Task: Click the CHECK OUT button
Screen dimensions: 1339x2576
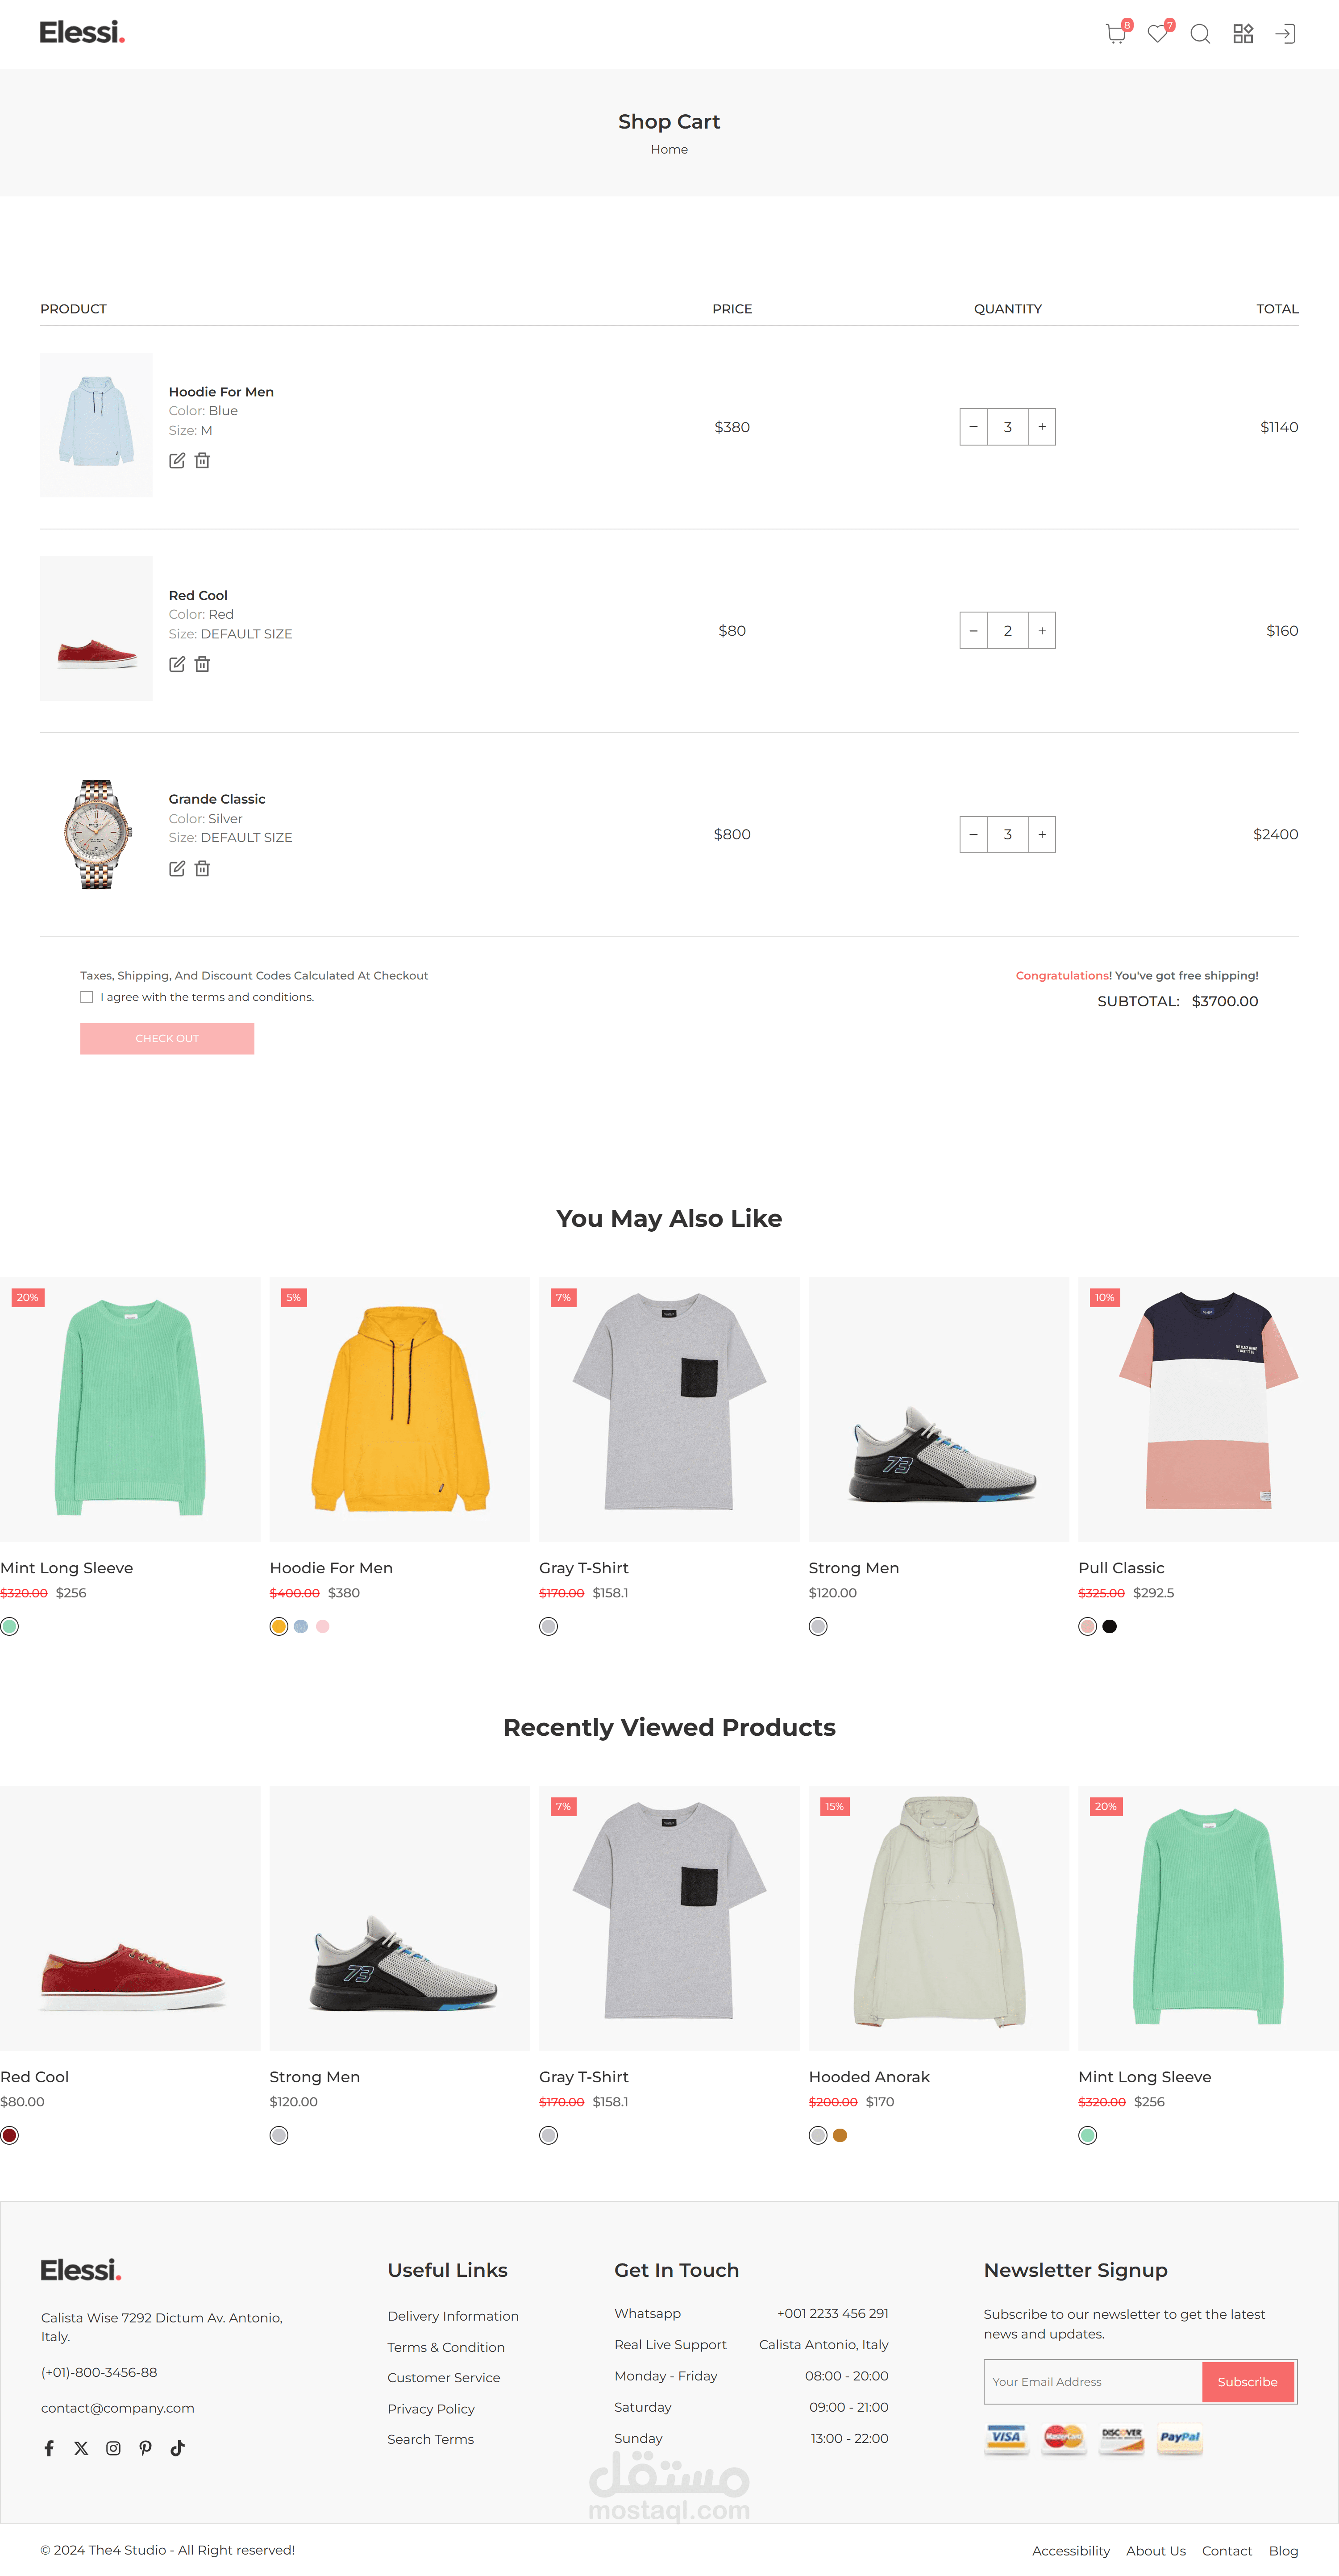Action: click(x=167, y=1038)
